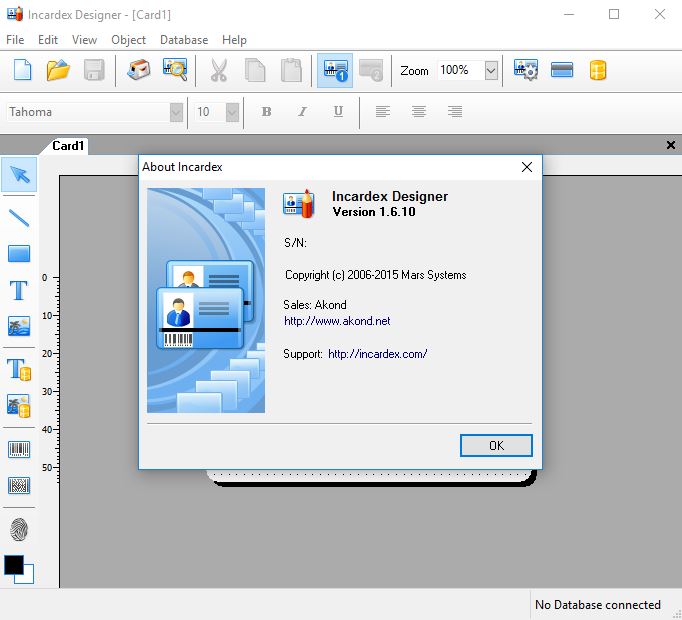Toggle Underline formatting
The height and width of the screenshot is (620, 682).
tap(338, 112)
